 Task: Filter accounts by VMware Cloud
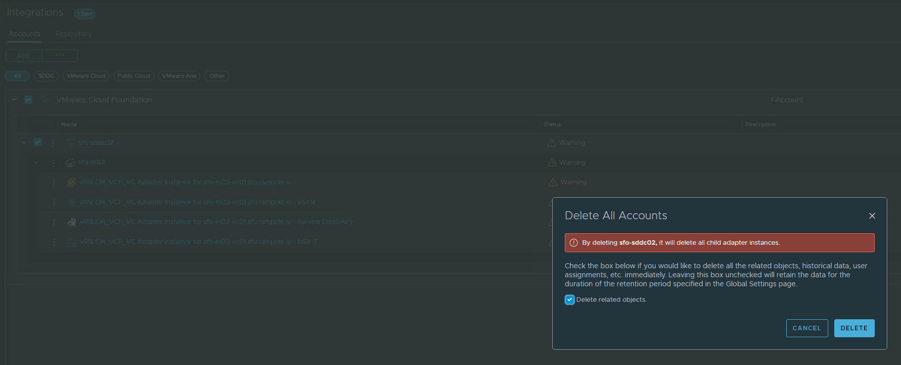(x=86, y=76)
